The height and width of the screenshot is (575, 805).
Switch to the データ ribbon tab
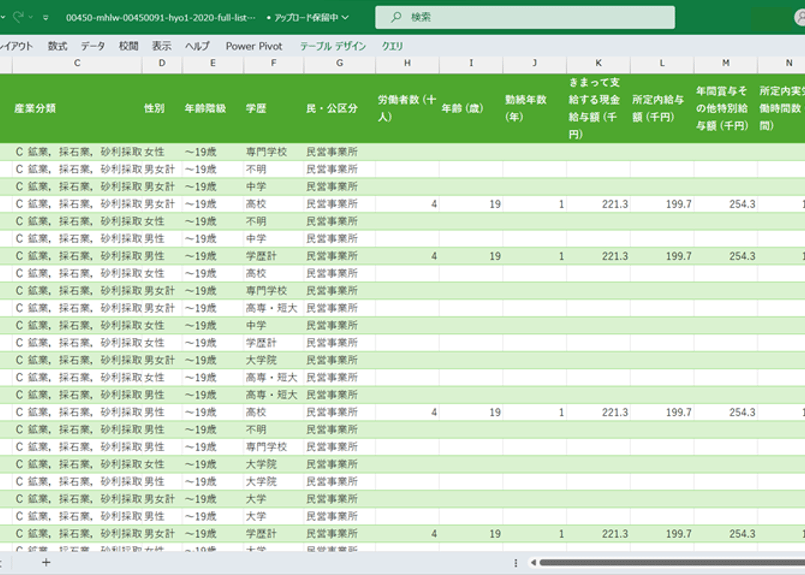click(93, 46)
